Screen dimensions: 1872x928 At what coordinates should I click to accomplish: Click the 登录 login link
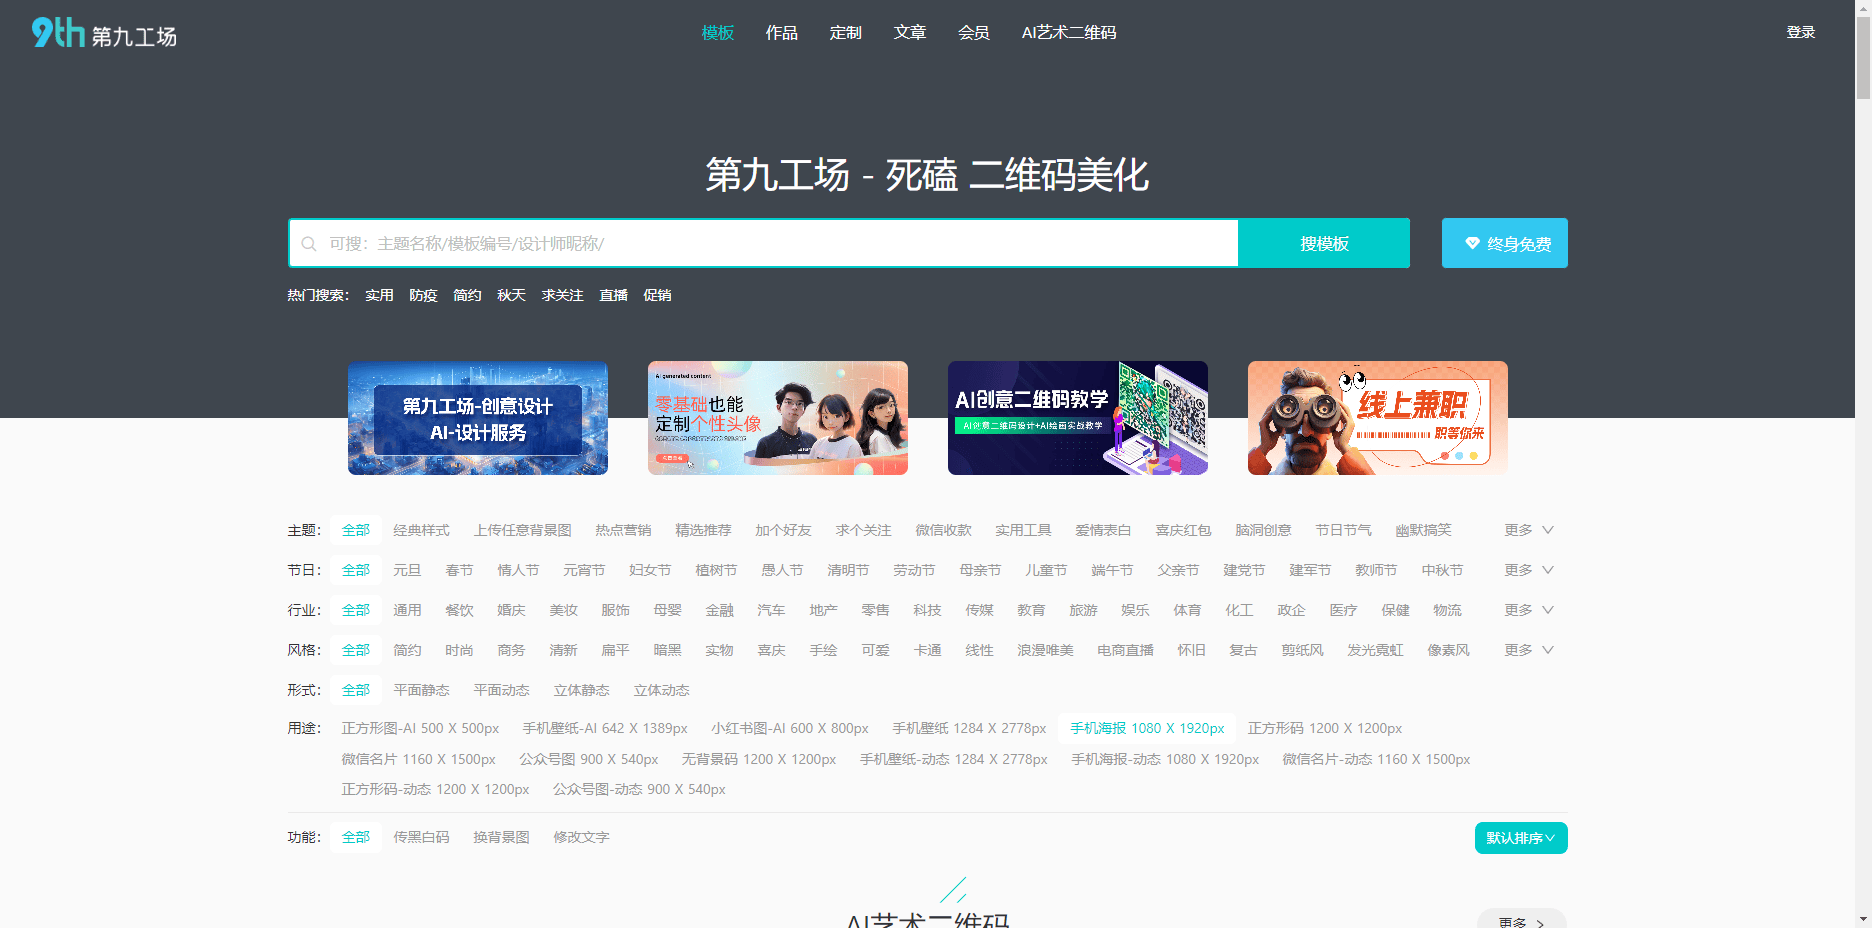point(1800,33)
